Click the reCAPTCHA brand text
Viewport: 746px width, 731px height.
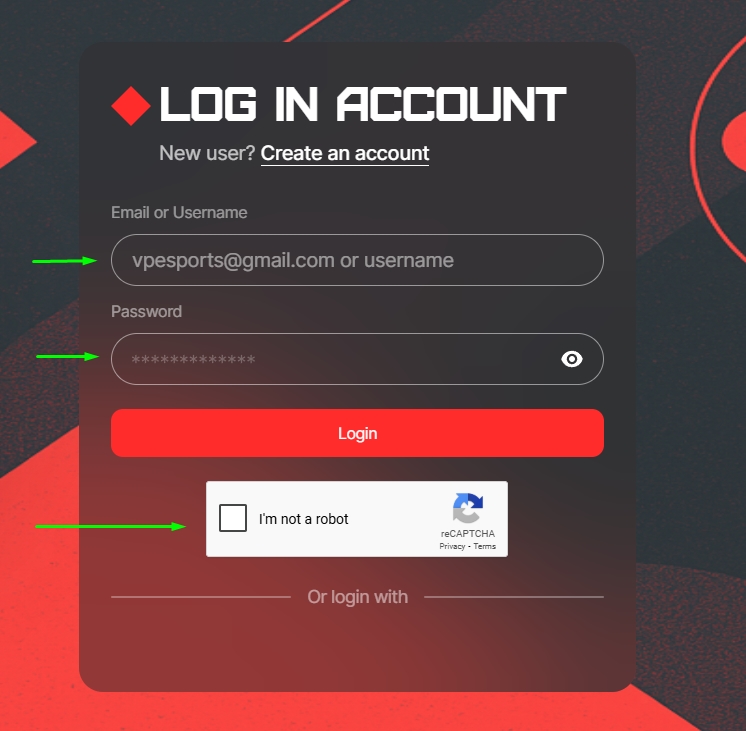468,533
